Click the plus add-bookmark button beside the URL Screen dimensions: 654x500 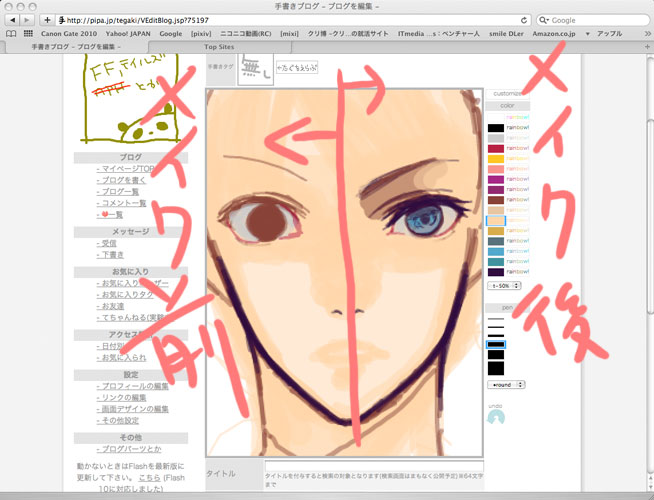click(x=47, y=20)
